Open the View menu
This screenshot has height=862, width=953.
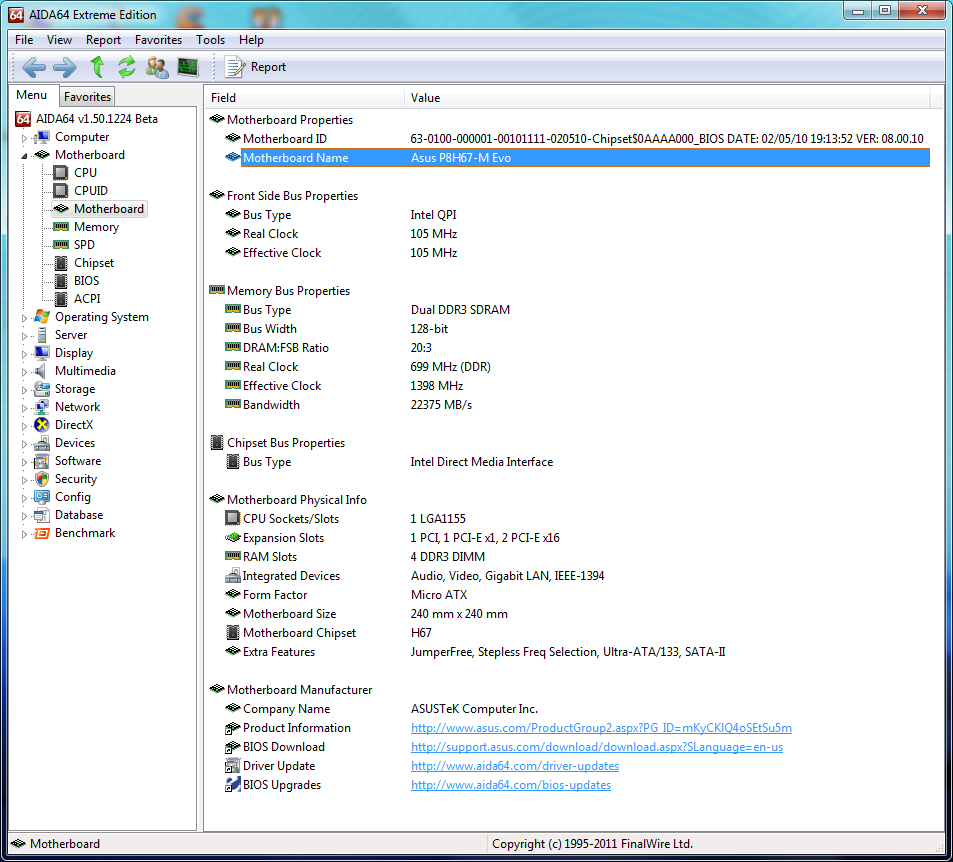point(59,40)
